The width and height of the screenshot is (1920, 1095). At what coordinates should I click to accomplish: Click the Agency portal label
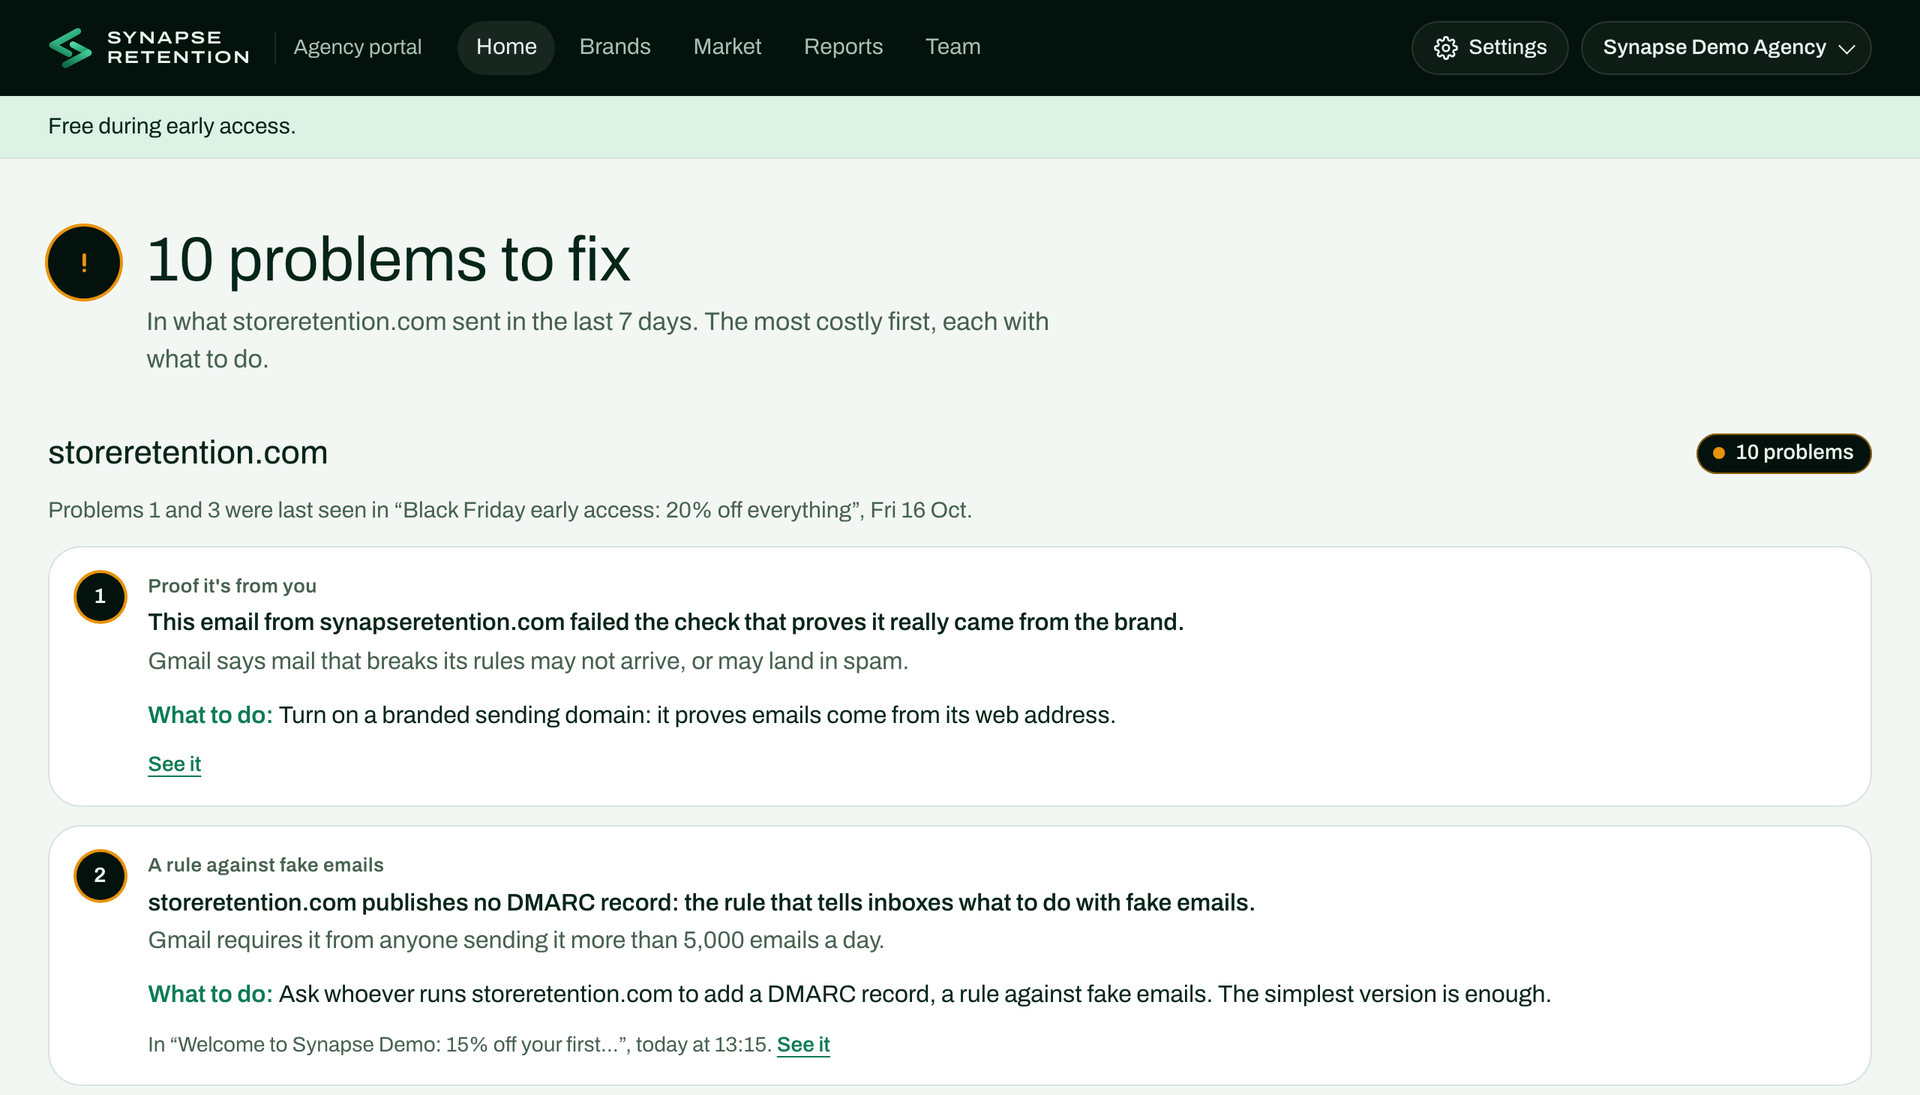tap(358, 47)
